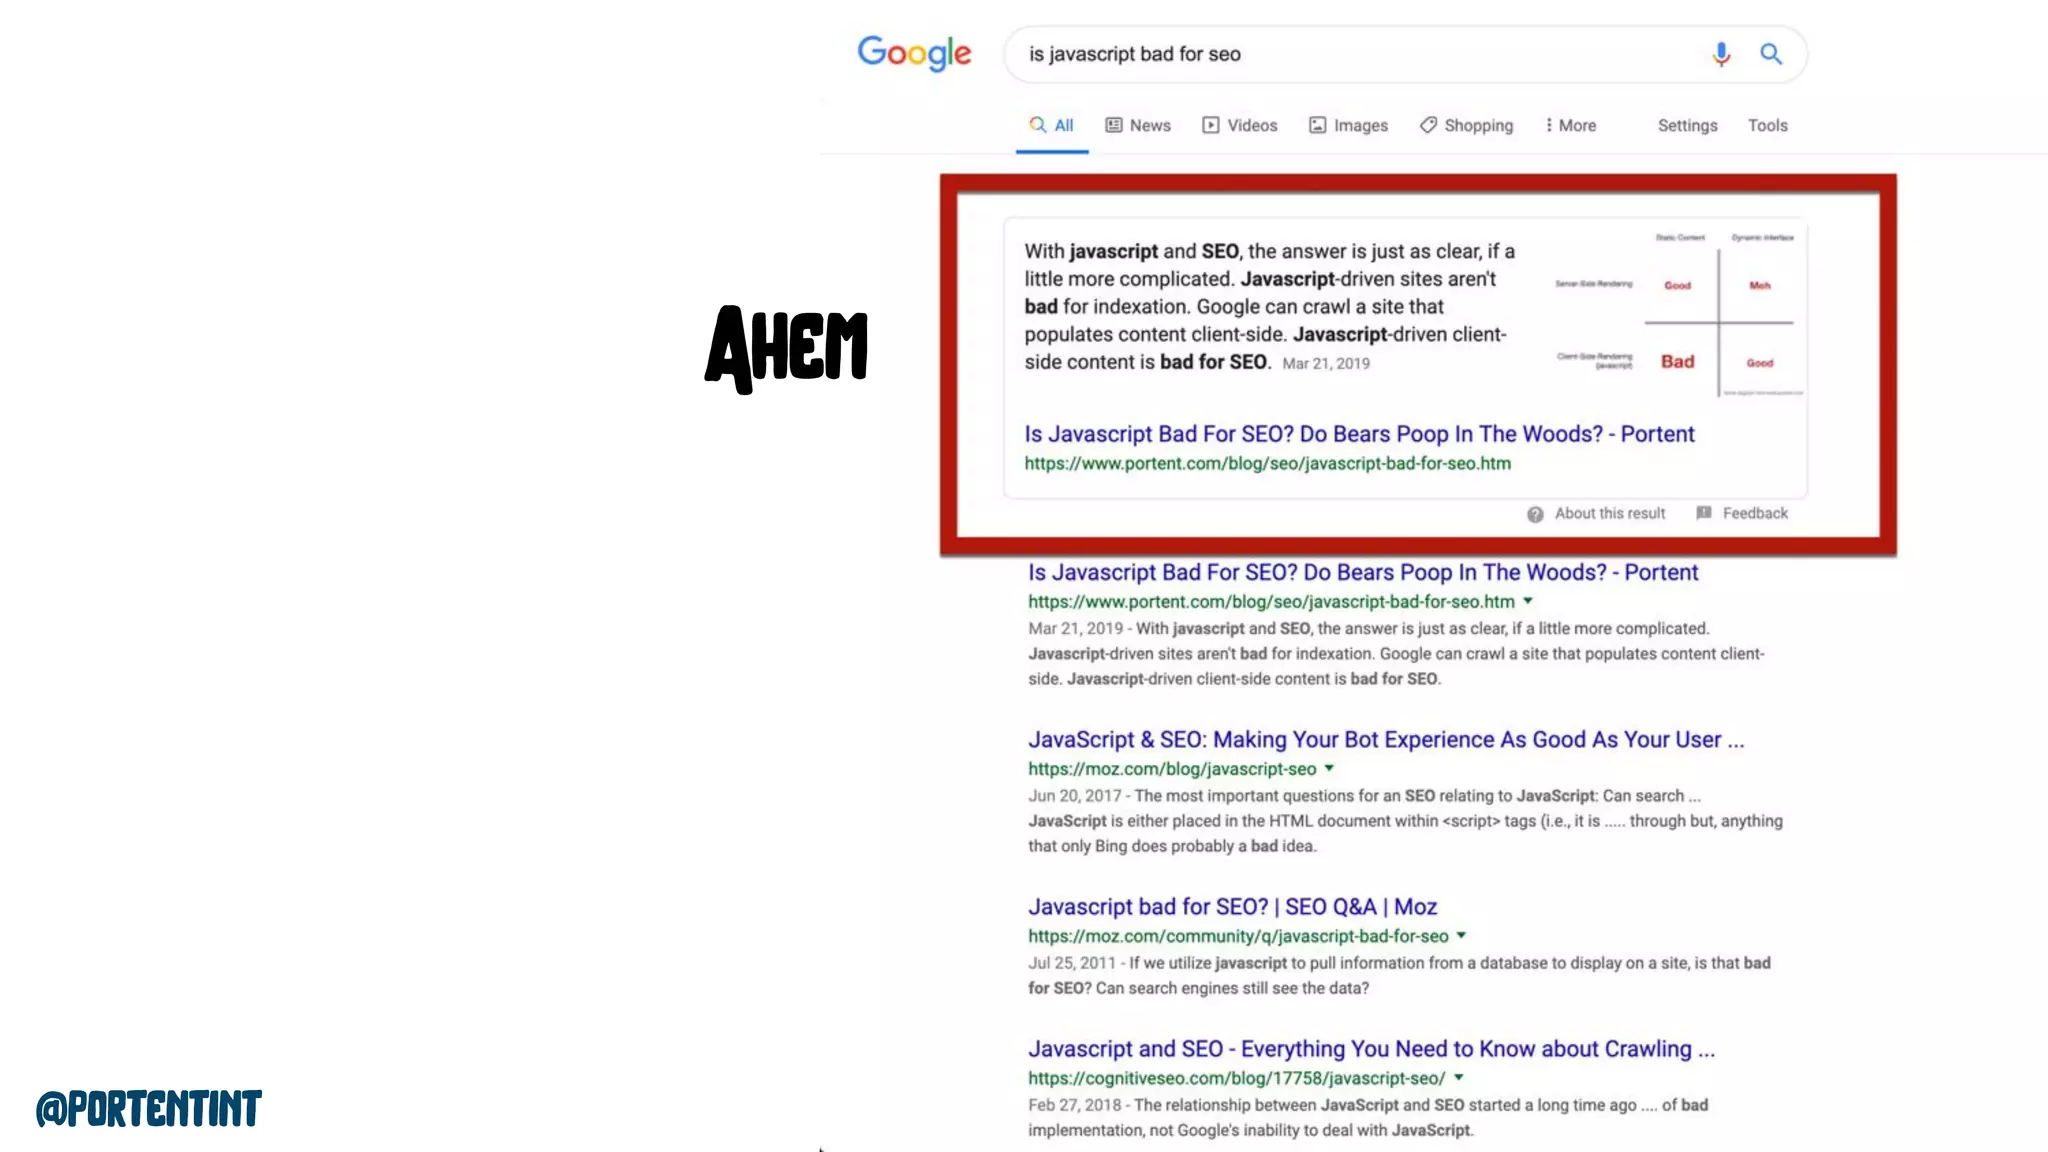This screenshot has width=2048, height=1152.
Task: Open 'JavaScript & SEO: Making Your Bot Experience' result
Action: pyautogui.click(x=1385, y=740)
